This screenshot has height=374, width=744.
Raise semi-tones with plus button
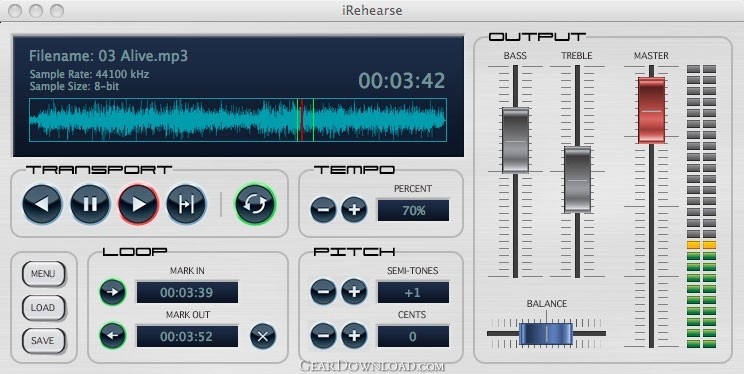(x=354, y=291)
